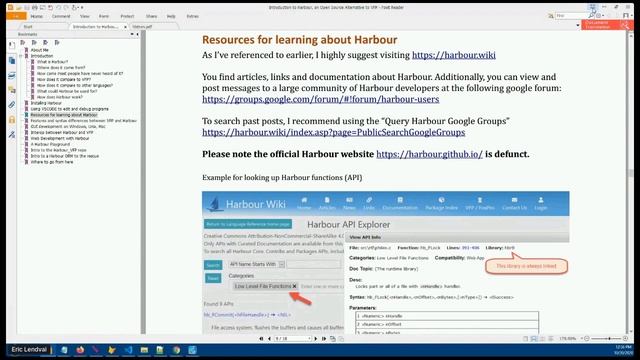Click inside the Find search field

[571, 16]
